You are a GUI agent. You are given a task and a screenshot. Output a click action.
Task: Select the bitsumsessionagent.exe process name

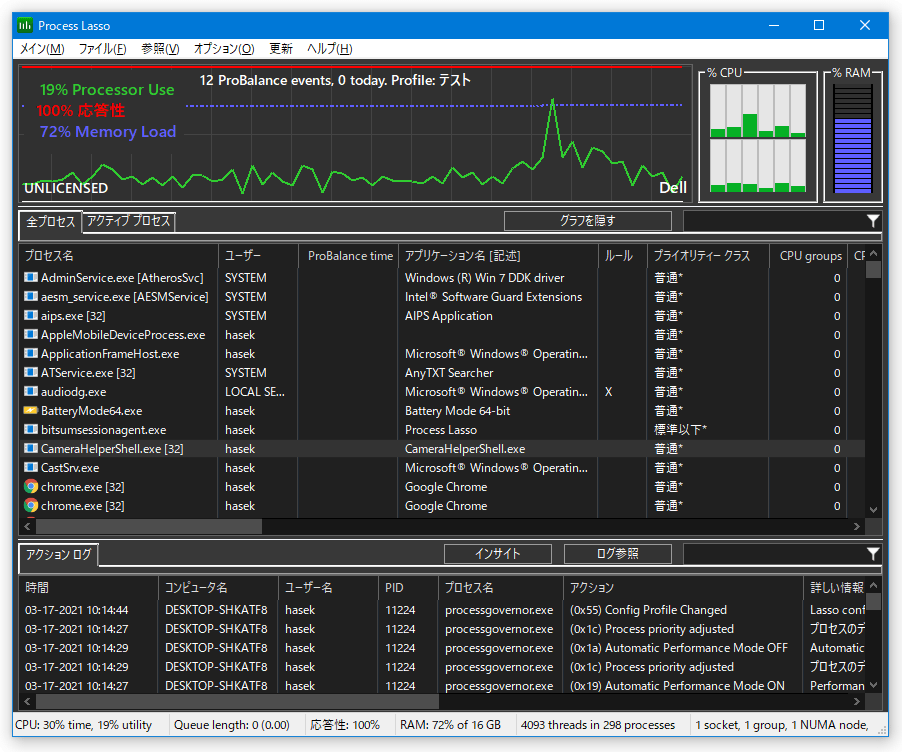click(x=104, y=430)
